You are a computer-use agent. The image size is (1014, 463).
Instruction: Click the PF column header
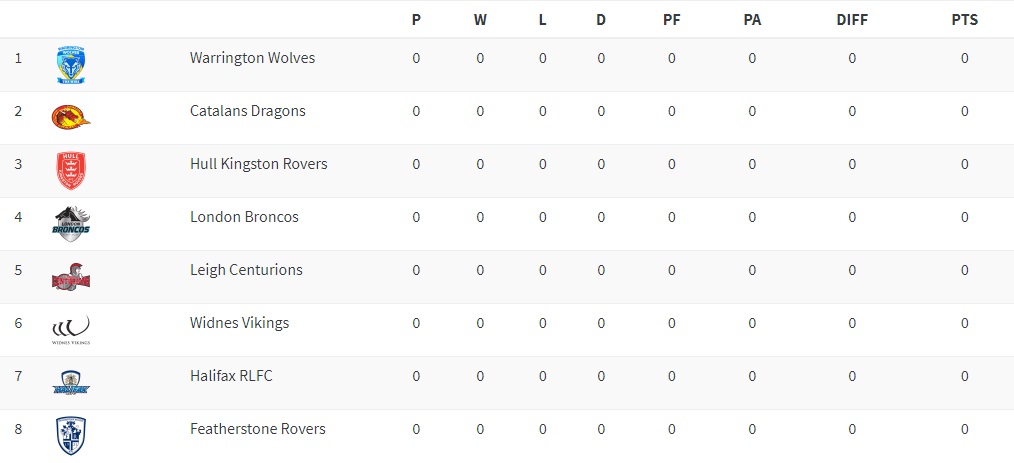[672, 19]
